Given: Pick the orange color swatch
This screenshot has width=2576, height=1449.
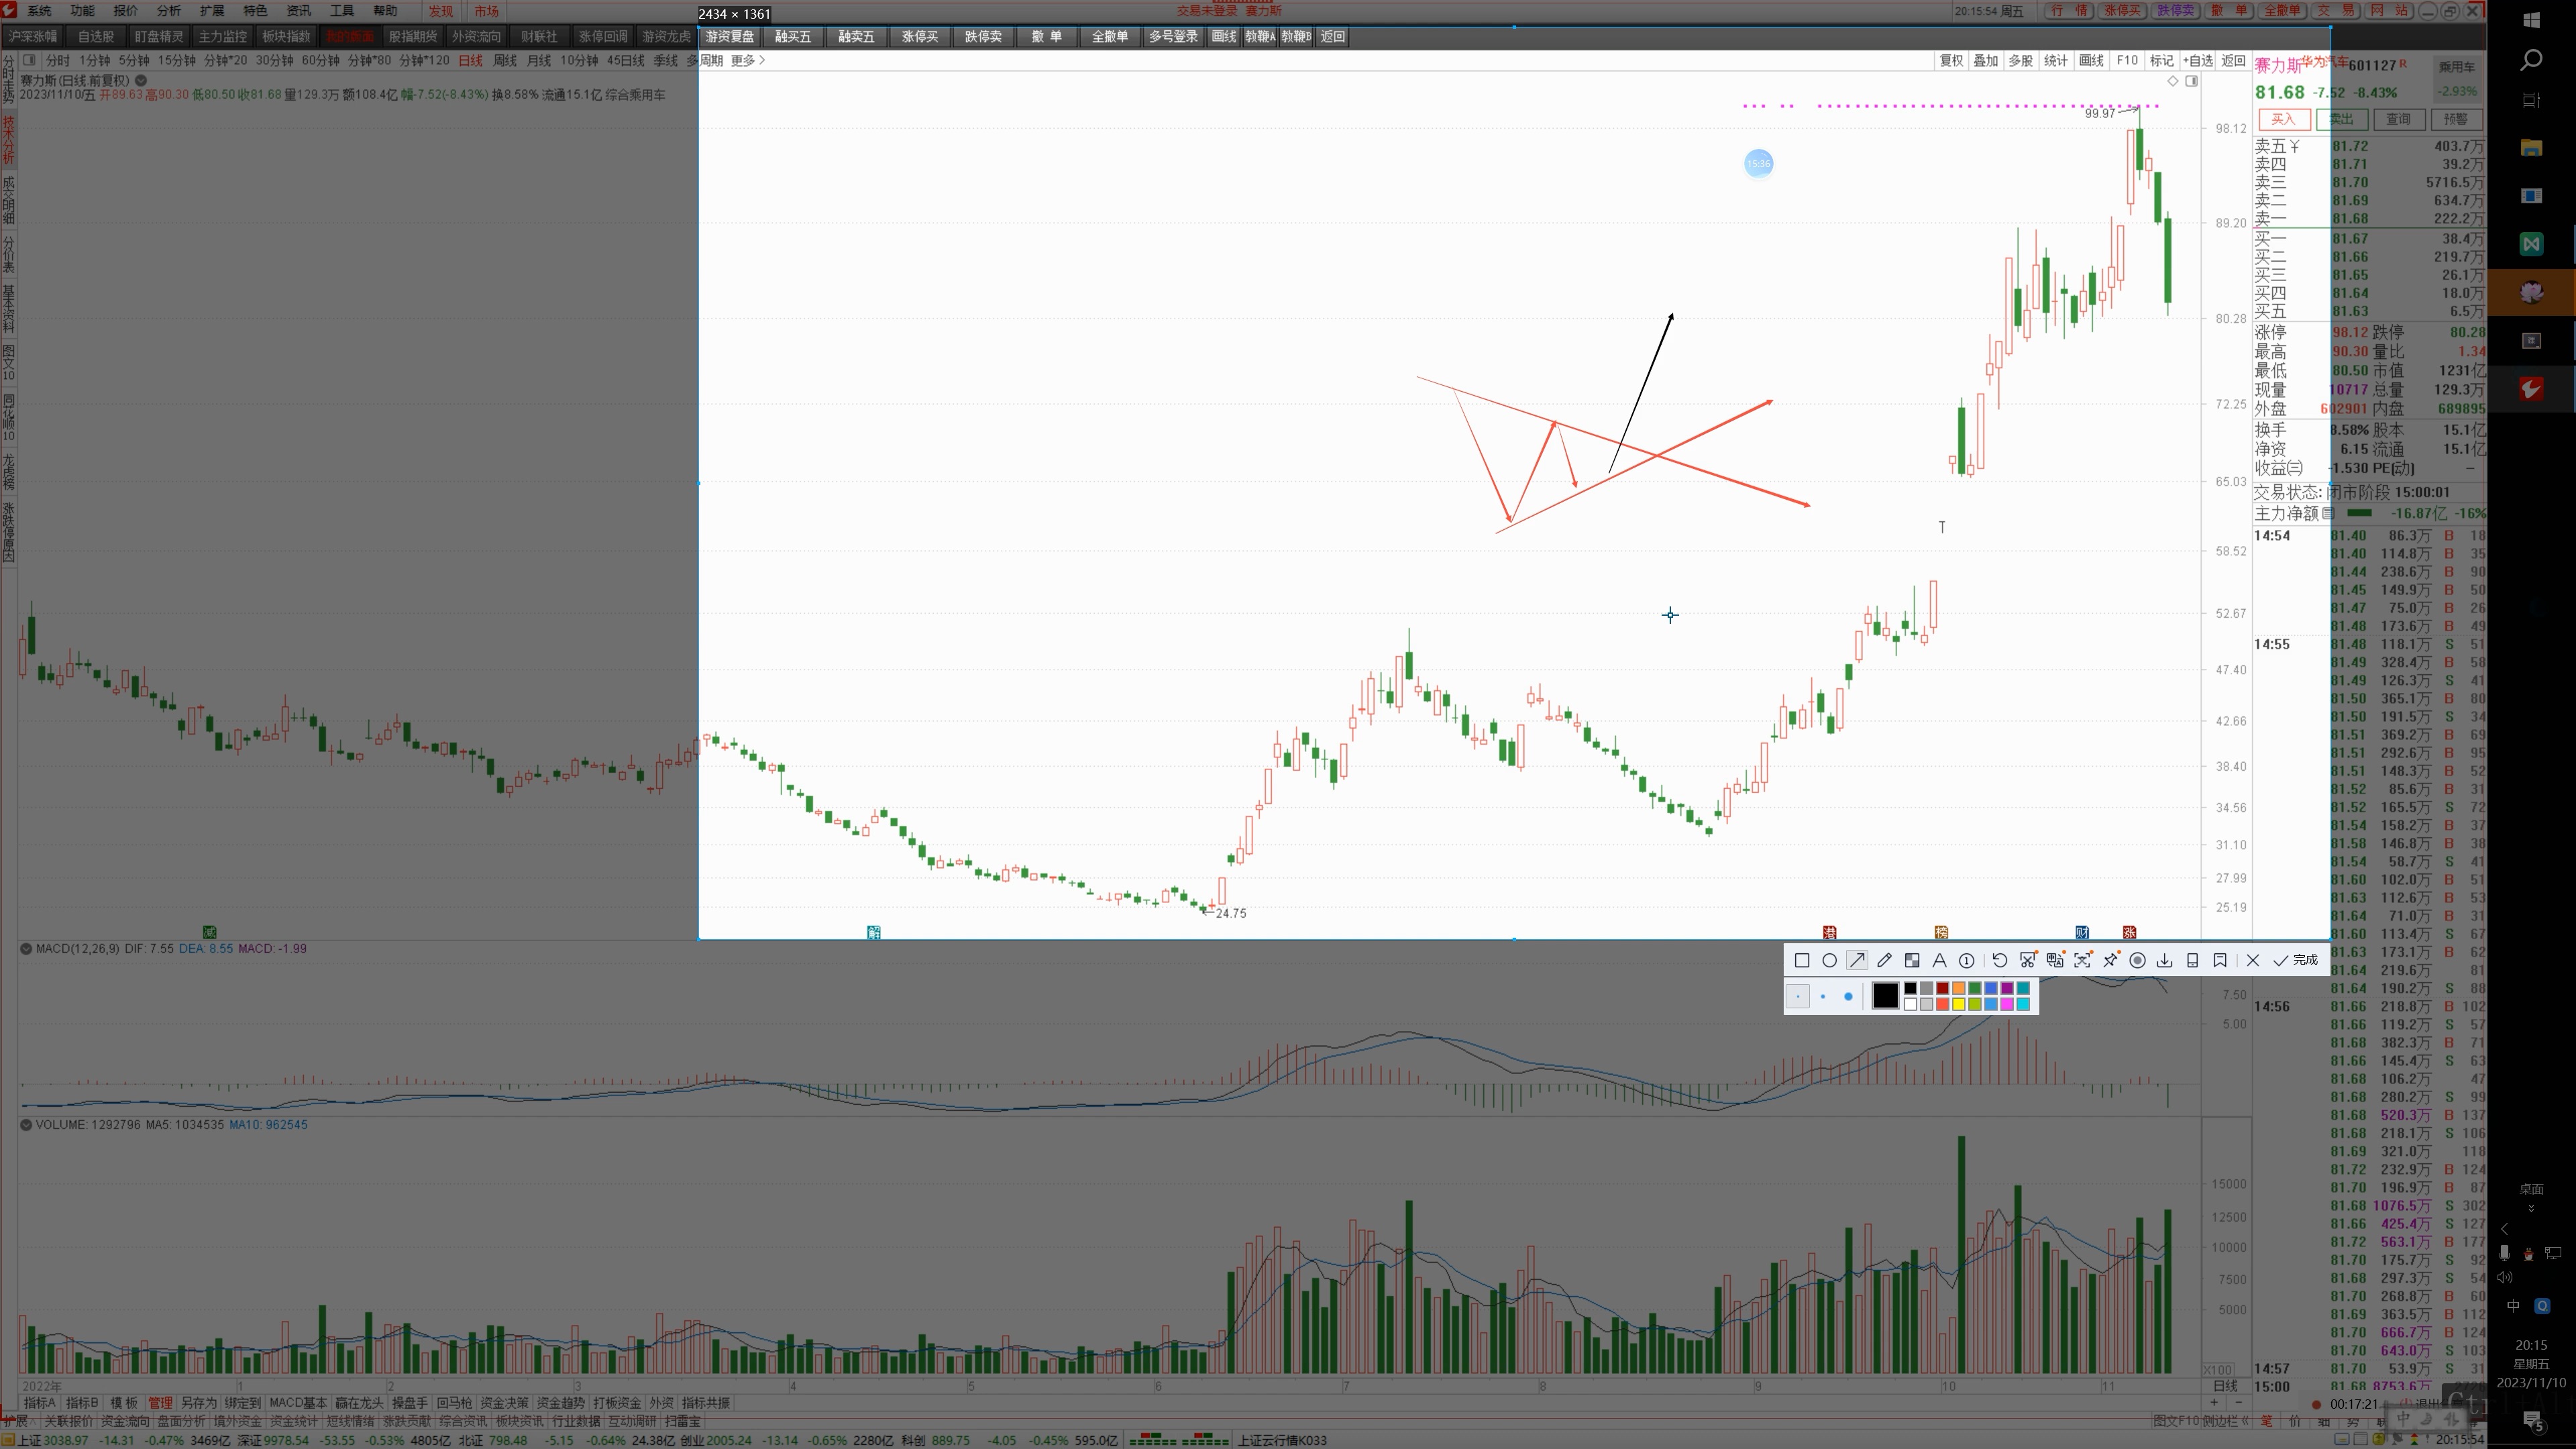Looking at the screenshot, I should pos(1958,988).
